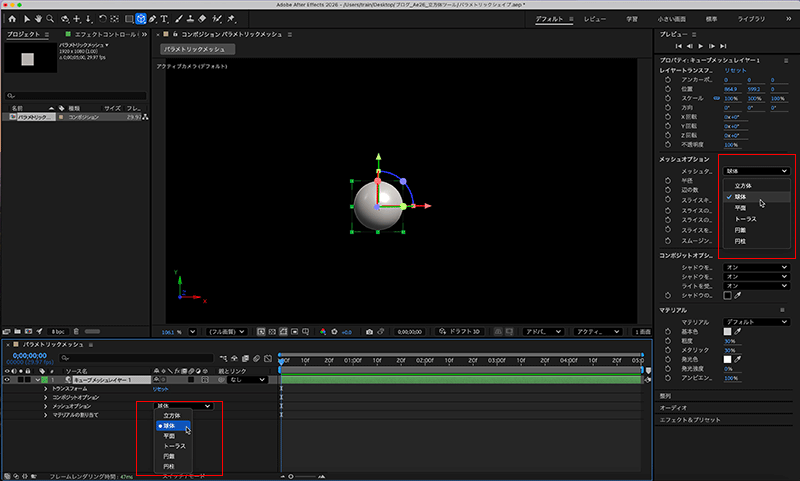Toggle visibility eye of キューブメッシュレイヤー 1
Image resolution: width=800 pixels, height=481 pixels.
tap(9, 380)
